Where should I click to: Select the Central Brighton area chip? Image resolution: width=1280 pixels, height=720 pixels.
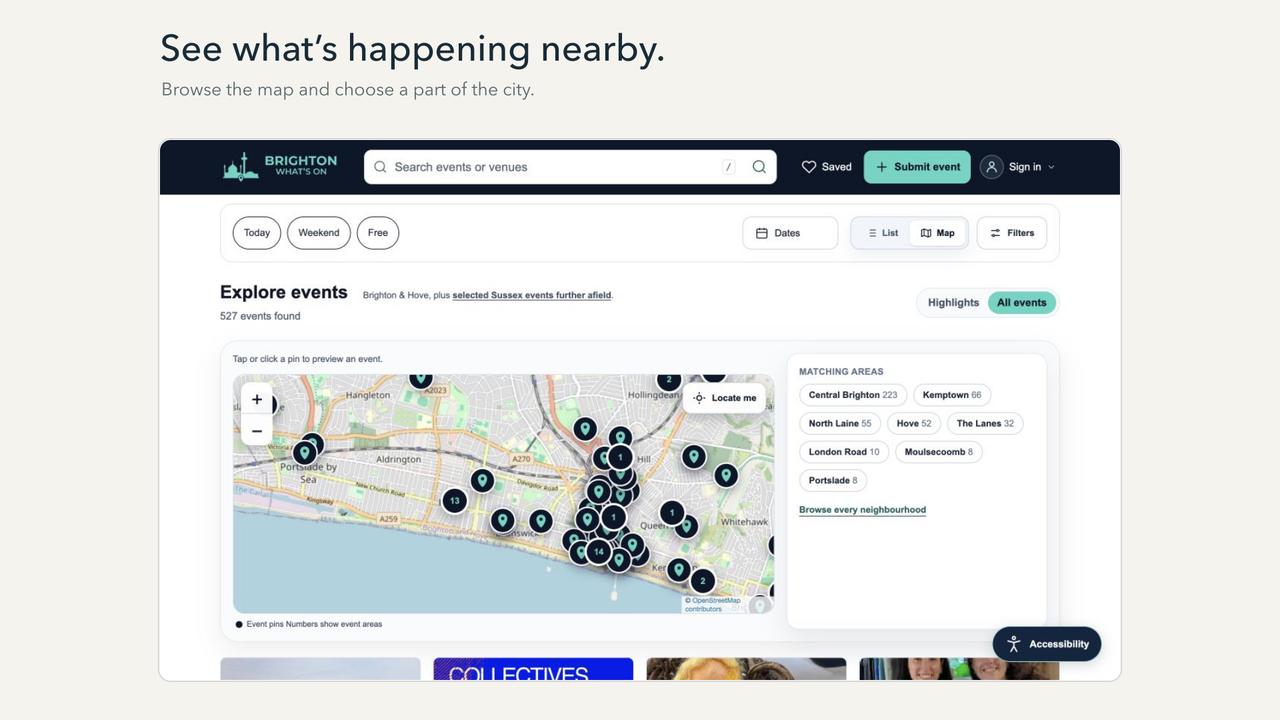pyautogui.click(x=853, y=395)
